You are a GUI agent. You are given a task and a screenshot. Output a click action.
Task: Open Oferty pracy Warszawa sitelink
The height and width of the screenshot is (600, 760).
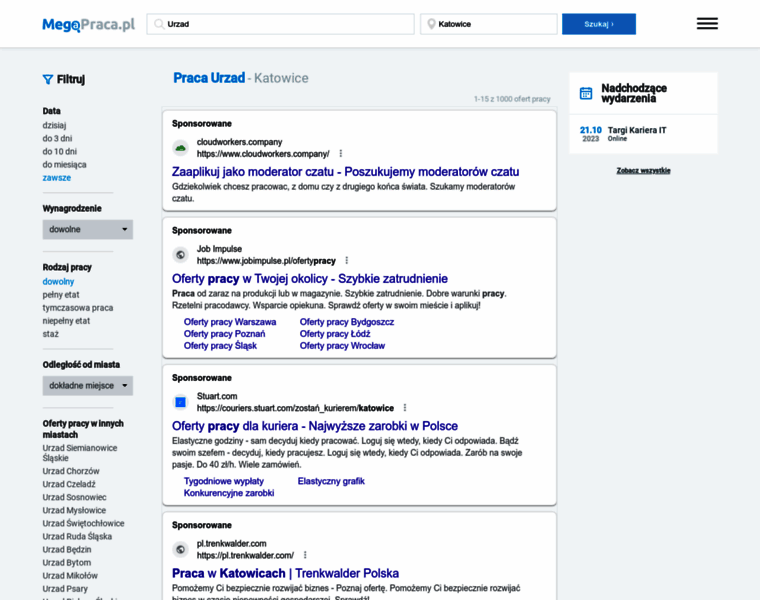click(x=230, y=322)
